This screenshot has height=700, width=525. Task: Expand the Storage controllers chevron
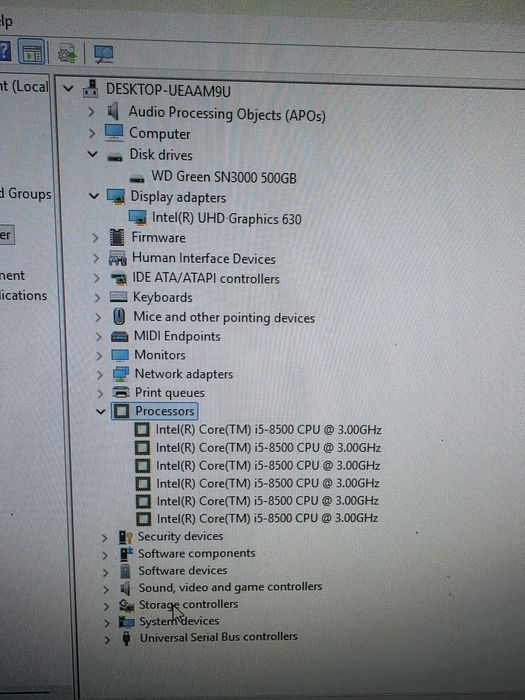click(106, 607)
